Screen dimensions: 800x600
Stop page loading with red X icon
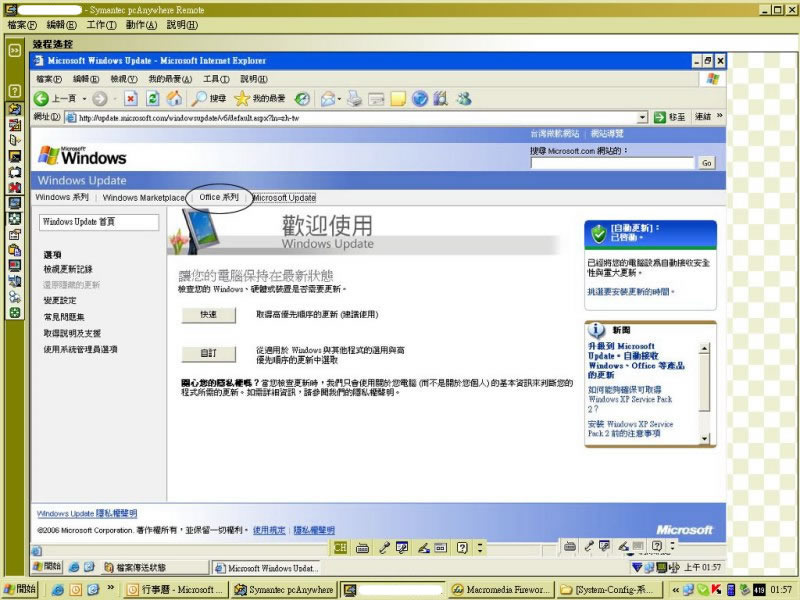(x=131, y=98)
